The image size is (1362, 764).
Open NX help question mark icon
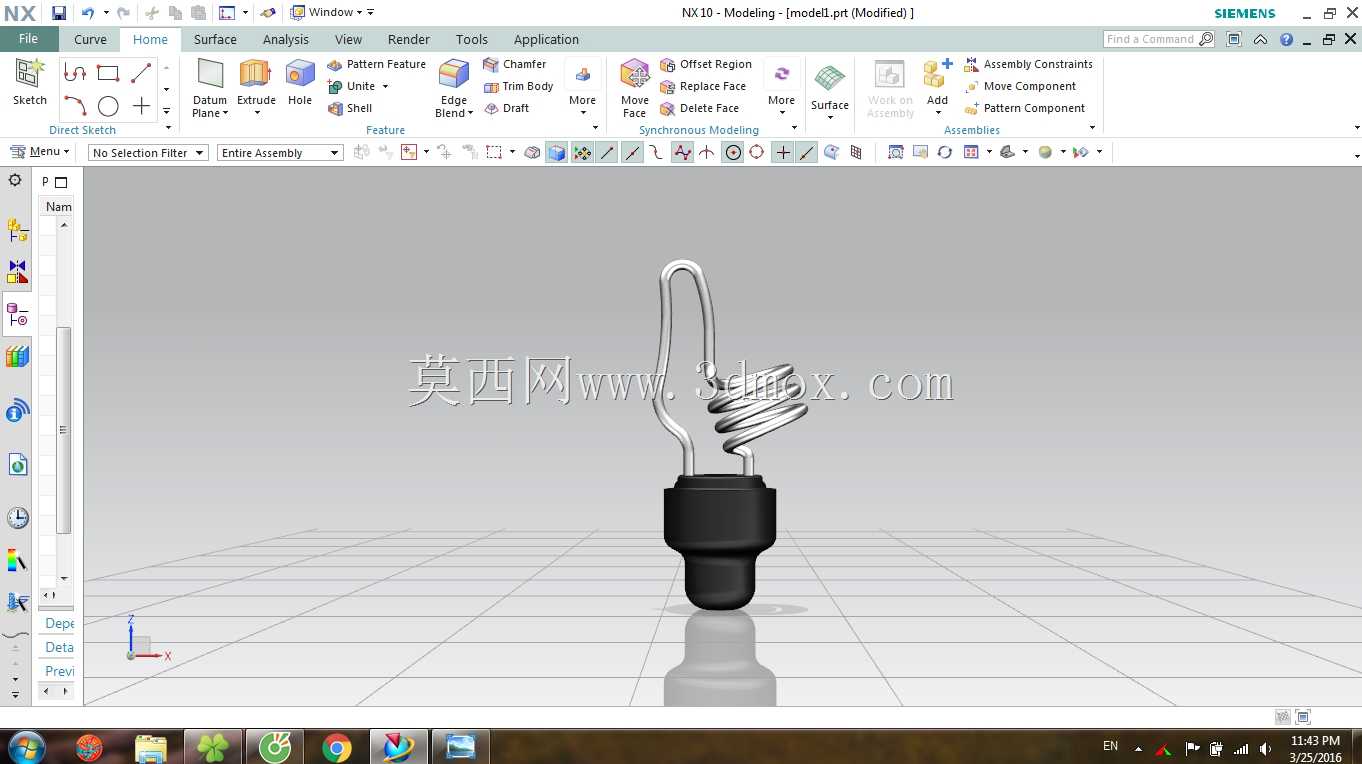point(1286,40)
